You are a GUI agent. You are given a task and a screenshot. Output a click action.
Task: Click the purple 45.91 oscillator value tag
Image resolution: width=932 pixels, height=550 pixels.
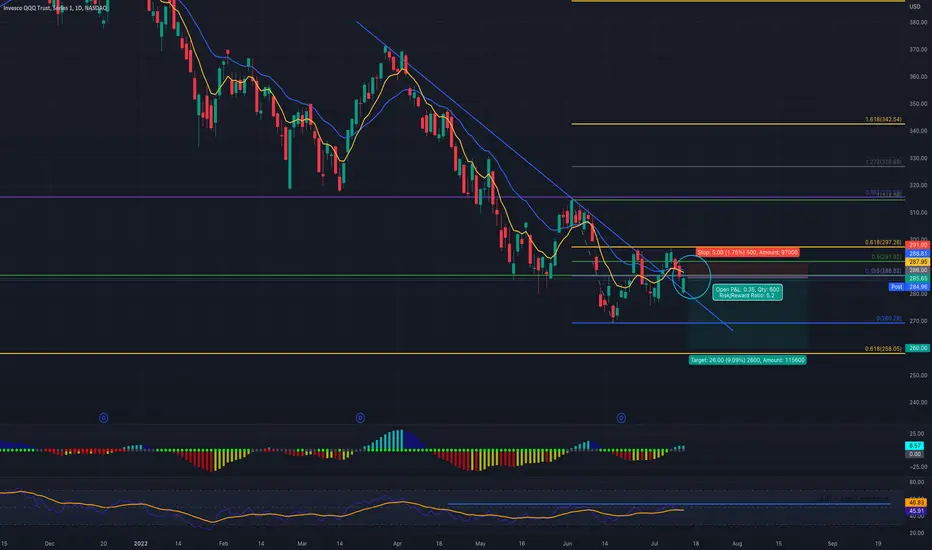(917, 511)
